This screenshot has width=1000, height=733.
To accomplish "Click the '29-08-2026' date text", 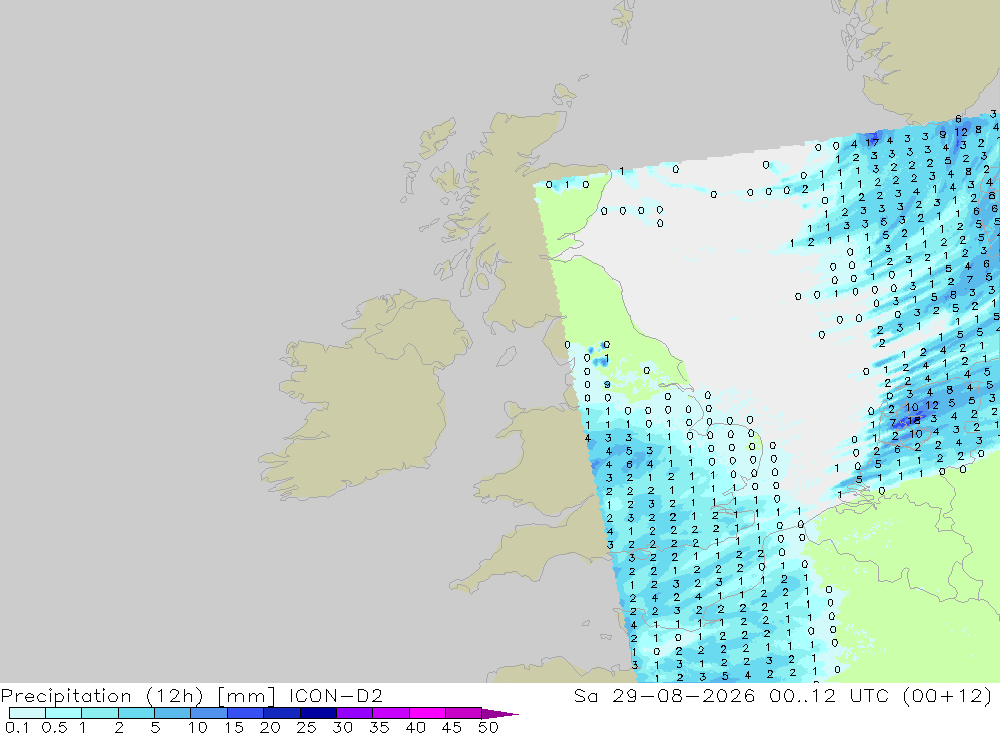I will click(684, 695).
